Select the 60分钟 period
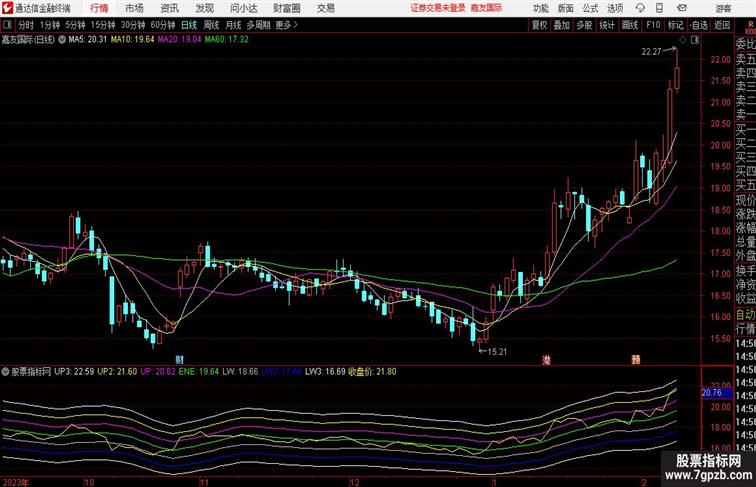 (x=163, y=25)
